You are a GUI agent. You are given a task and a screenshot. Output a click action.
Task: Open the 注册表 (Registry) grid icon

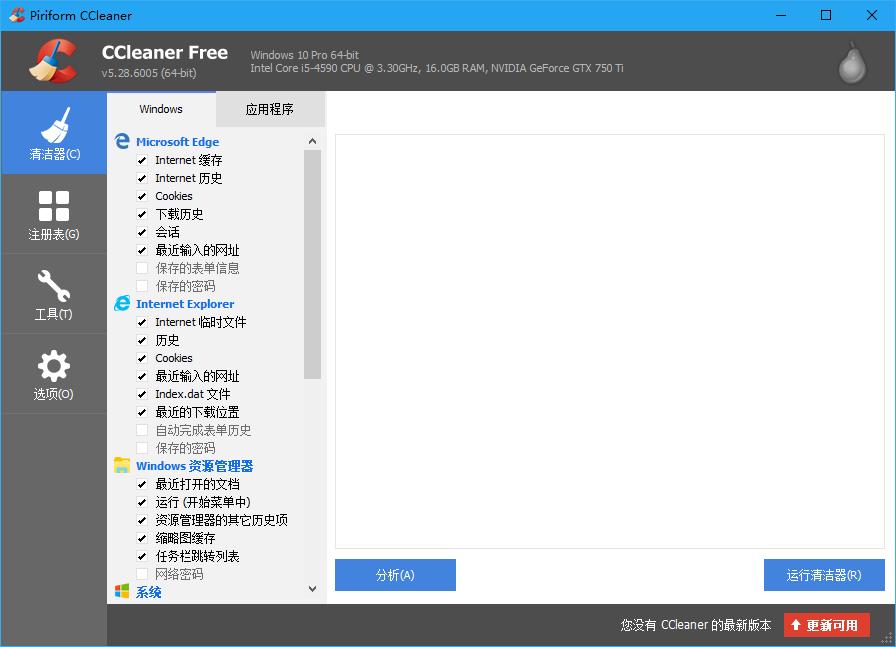(54, 207)
